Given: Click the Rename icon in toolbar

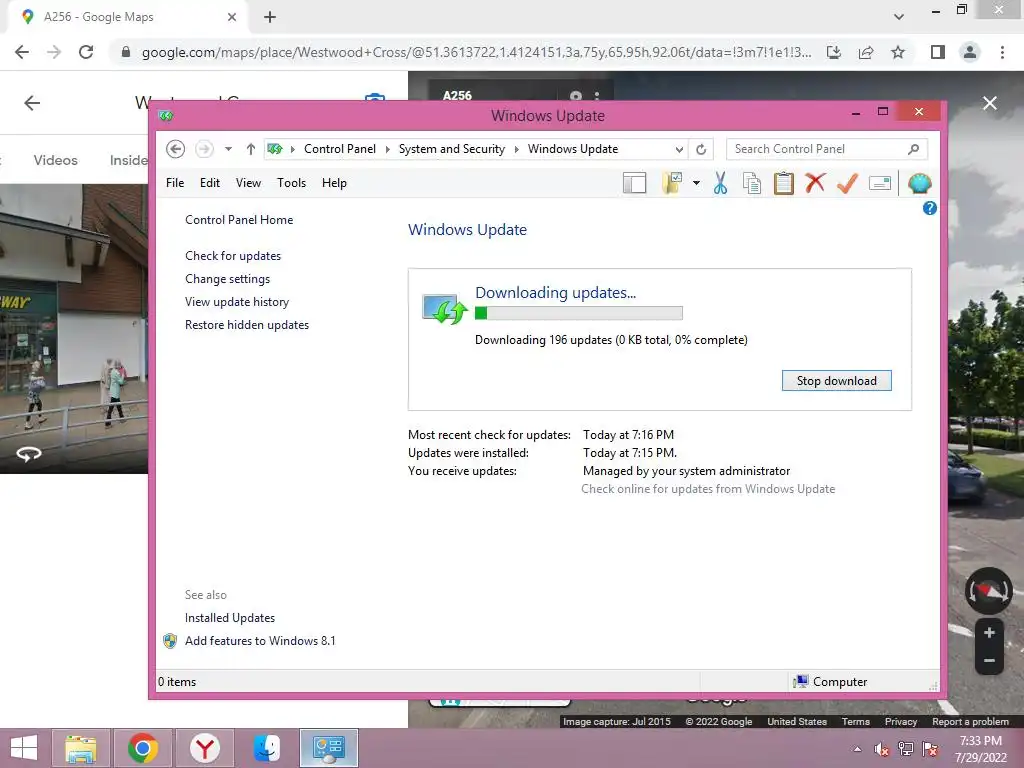Looking at the screenshot, I should pyautogui.click(x=880, y=184).
